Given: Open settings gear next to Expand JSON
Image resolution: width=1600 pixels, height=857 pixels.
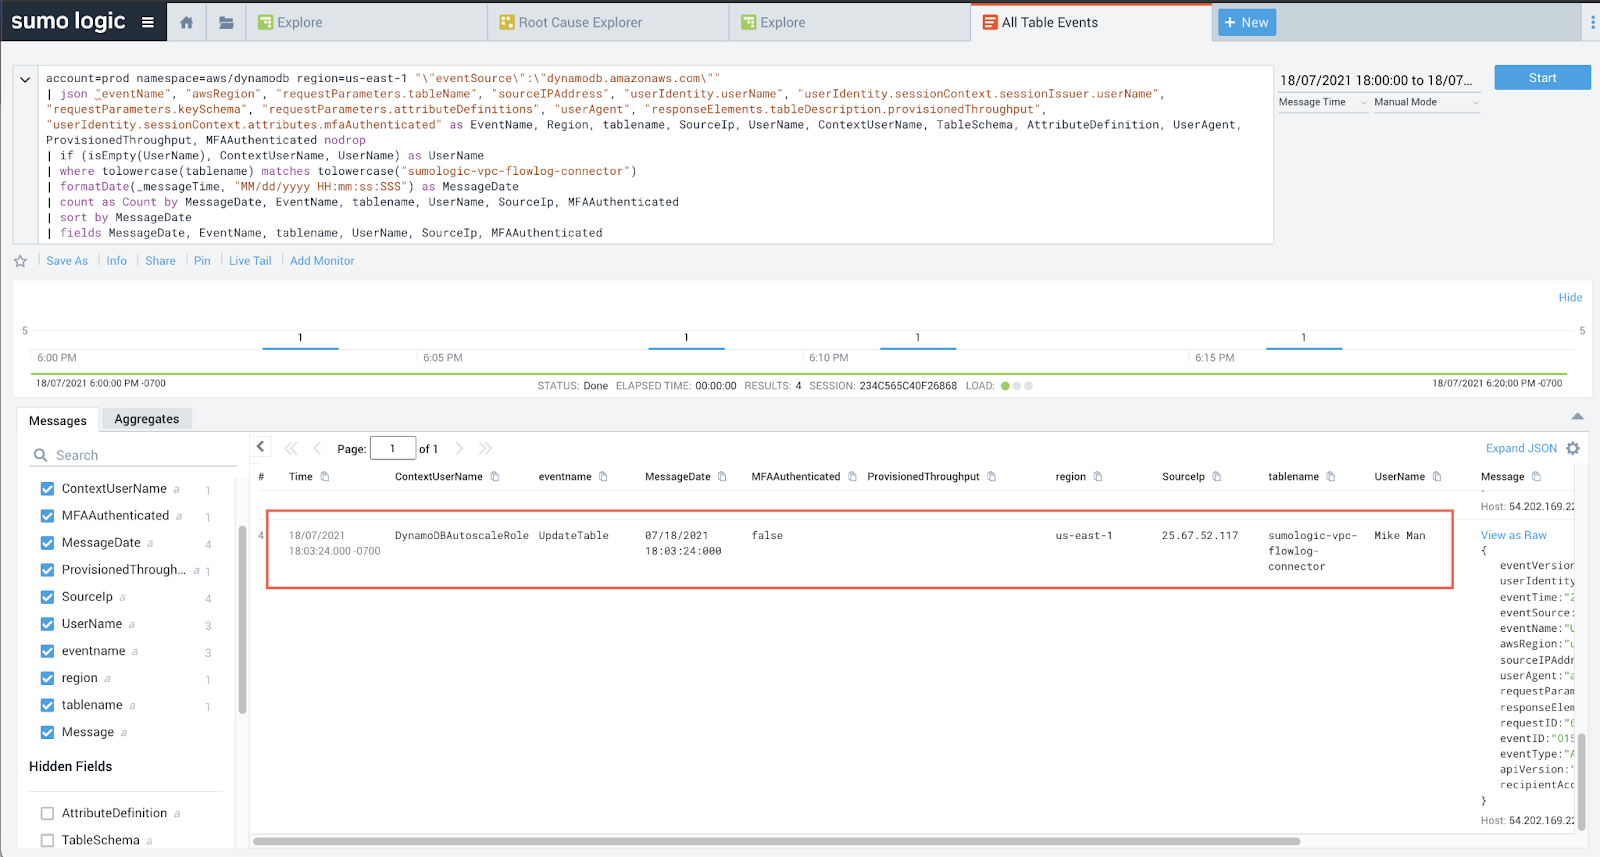Looking at the screenshot, I should [1573, 448].
